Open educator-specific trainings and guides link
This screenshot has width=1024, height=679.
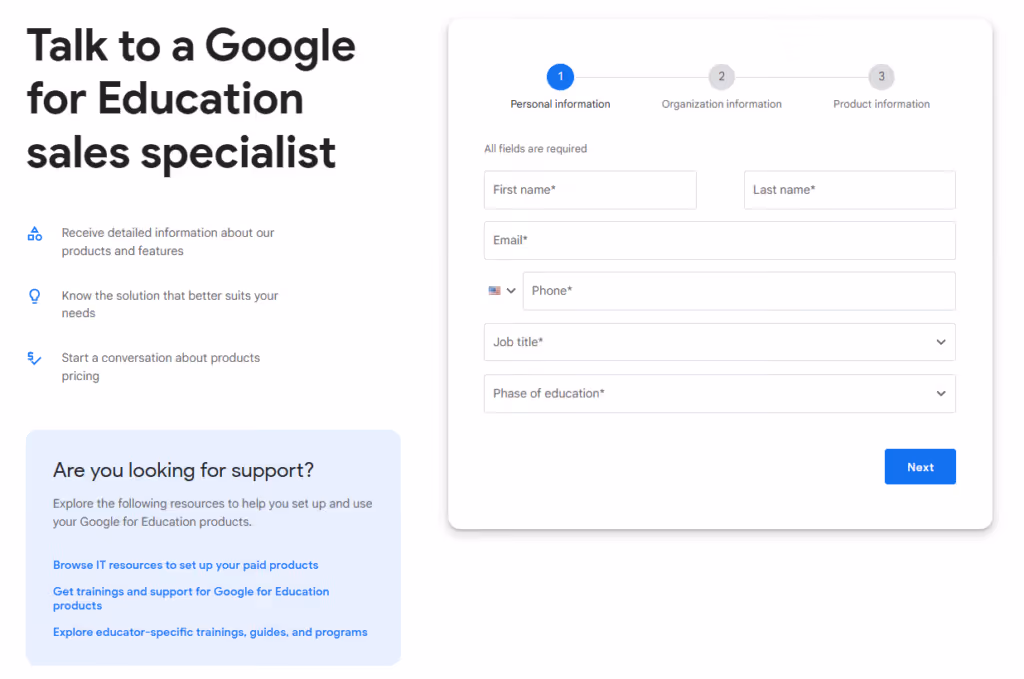tap(209, 632)
